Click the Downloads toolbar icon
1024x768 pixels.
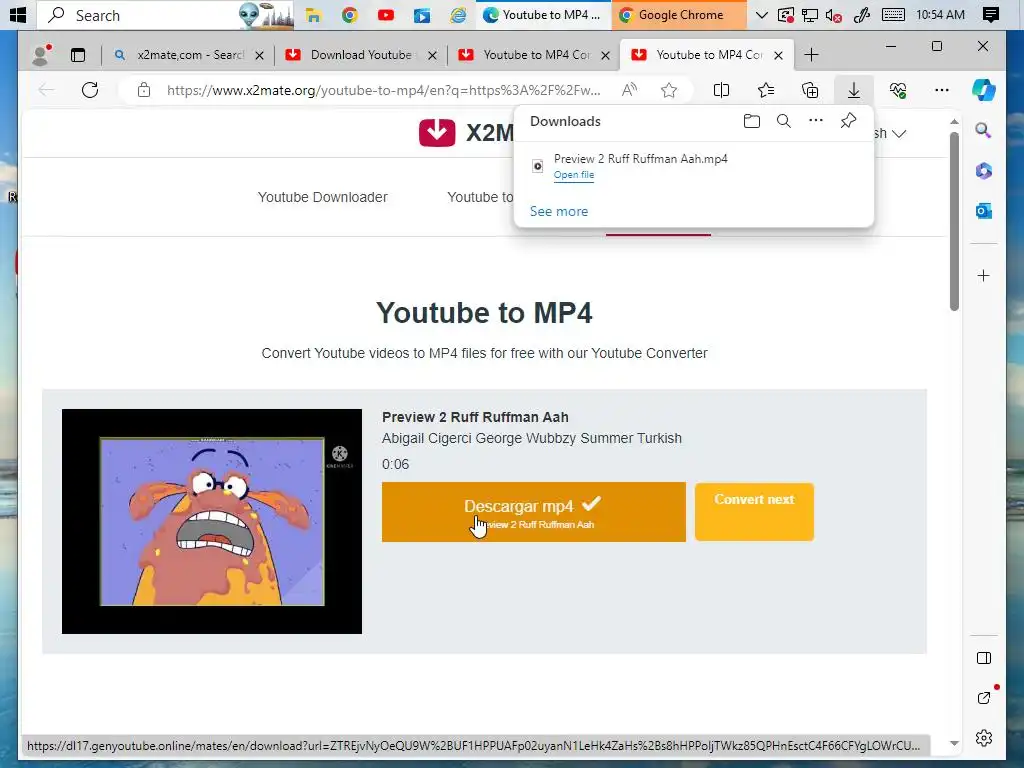(x=854, y=90)
